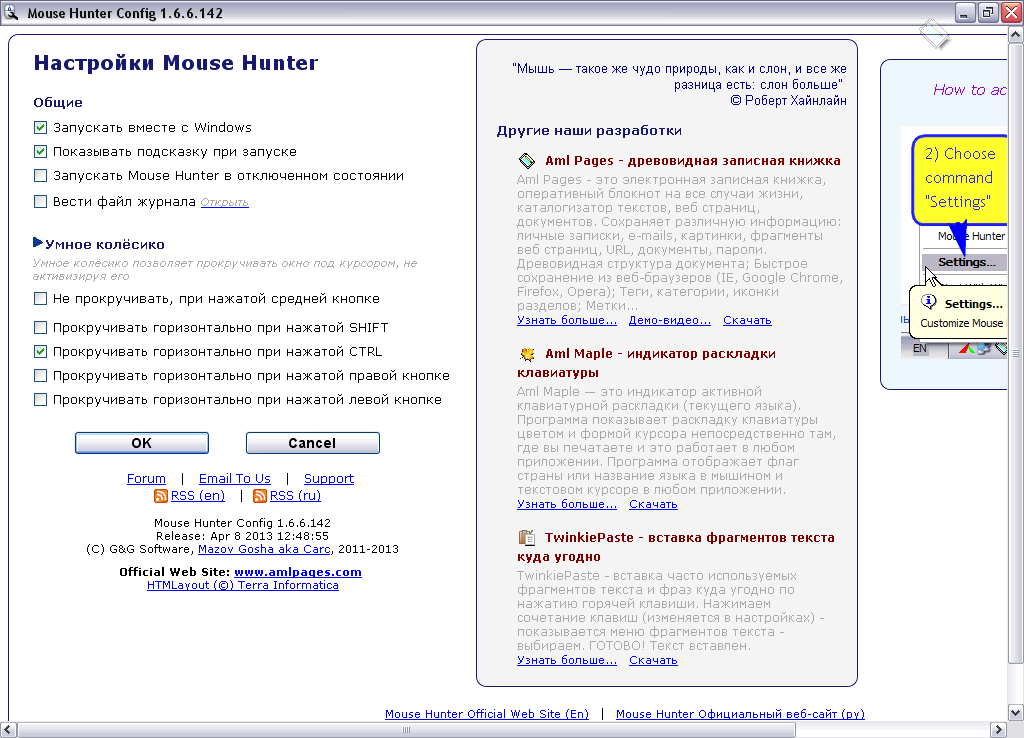The height and width of the screenshot is (738, 1024).
Task: Click 'Aml Pages - древовидная записная книжка' heading
Action: click(x=693, y=161)
